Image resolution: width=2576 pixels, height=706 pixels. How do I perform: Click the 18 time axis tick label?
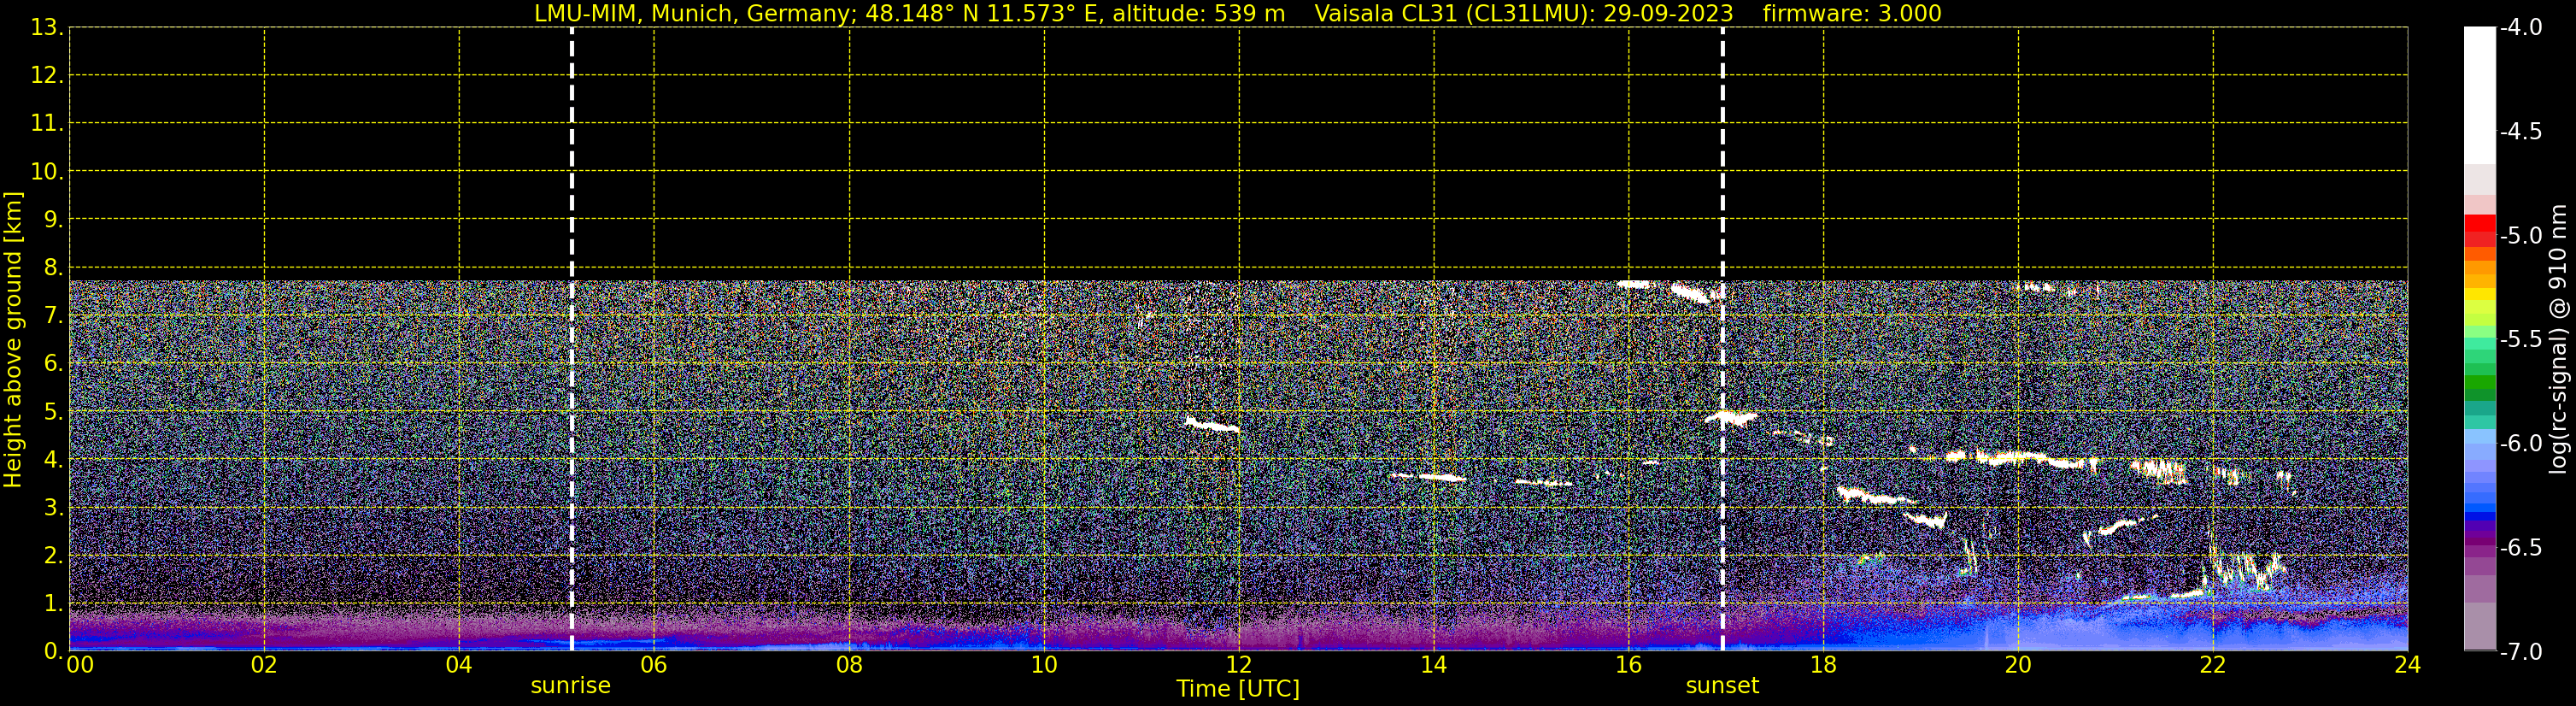(x=1824, y=665)
